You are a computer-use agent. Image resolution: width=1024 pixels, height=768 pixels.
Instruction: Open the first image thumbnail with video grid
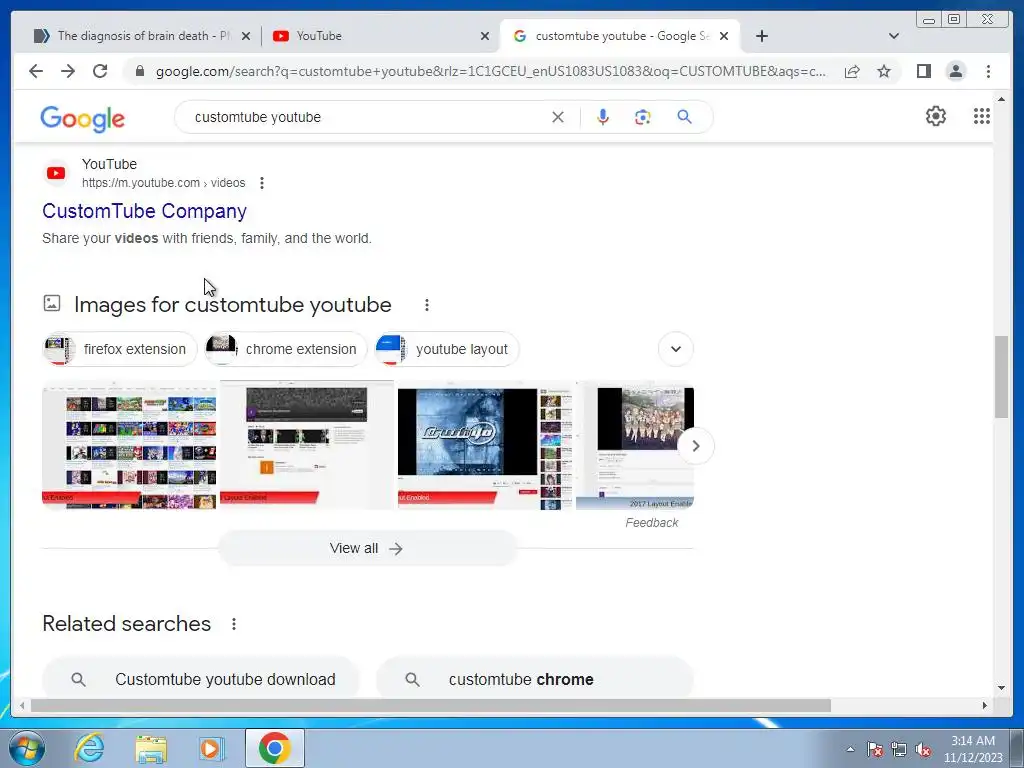click(129, 445)
